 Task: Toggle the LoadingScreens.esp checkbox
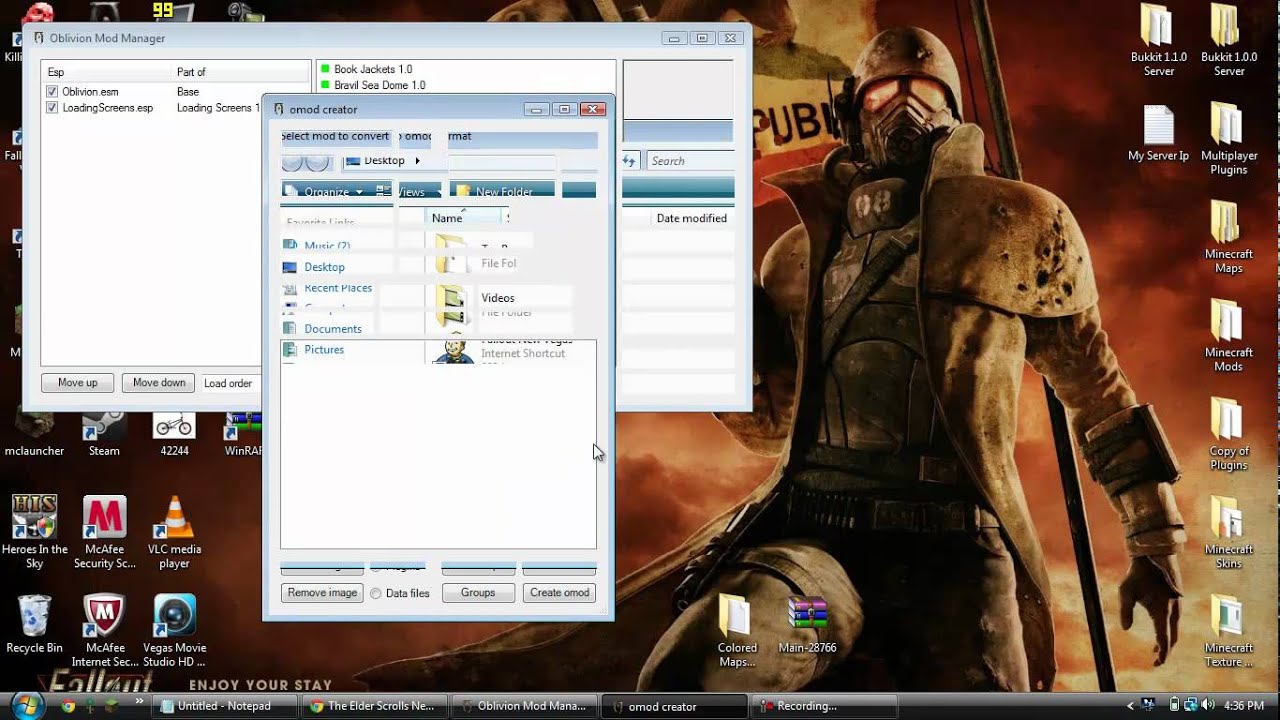pyautogui.click(x=52, y=108)
